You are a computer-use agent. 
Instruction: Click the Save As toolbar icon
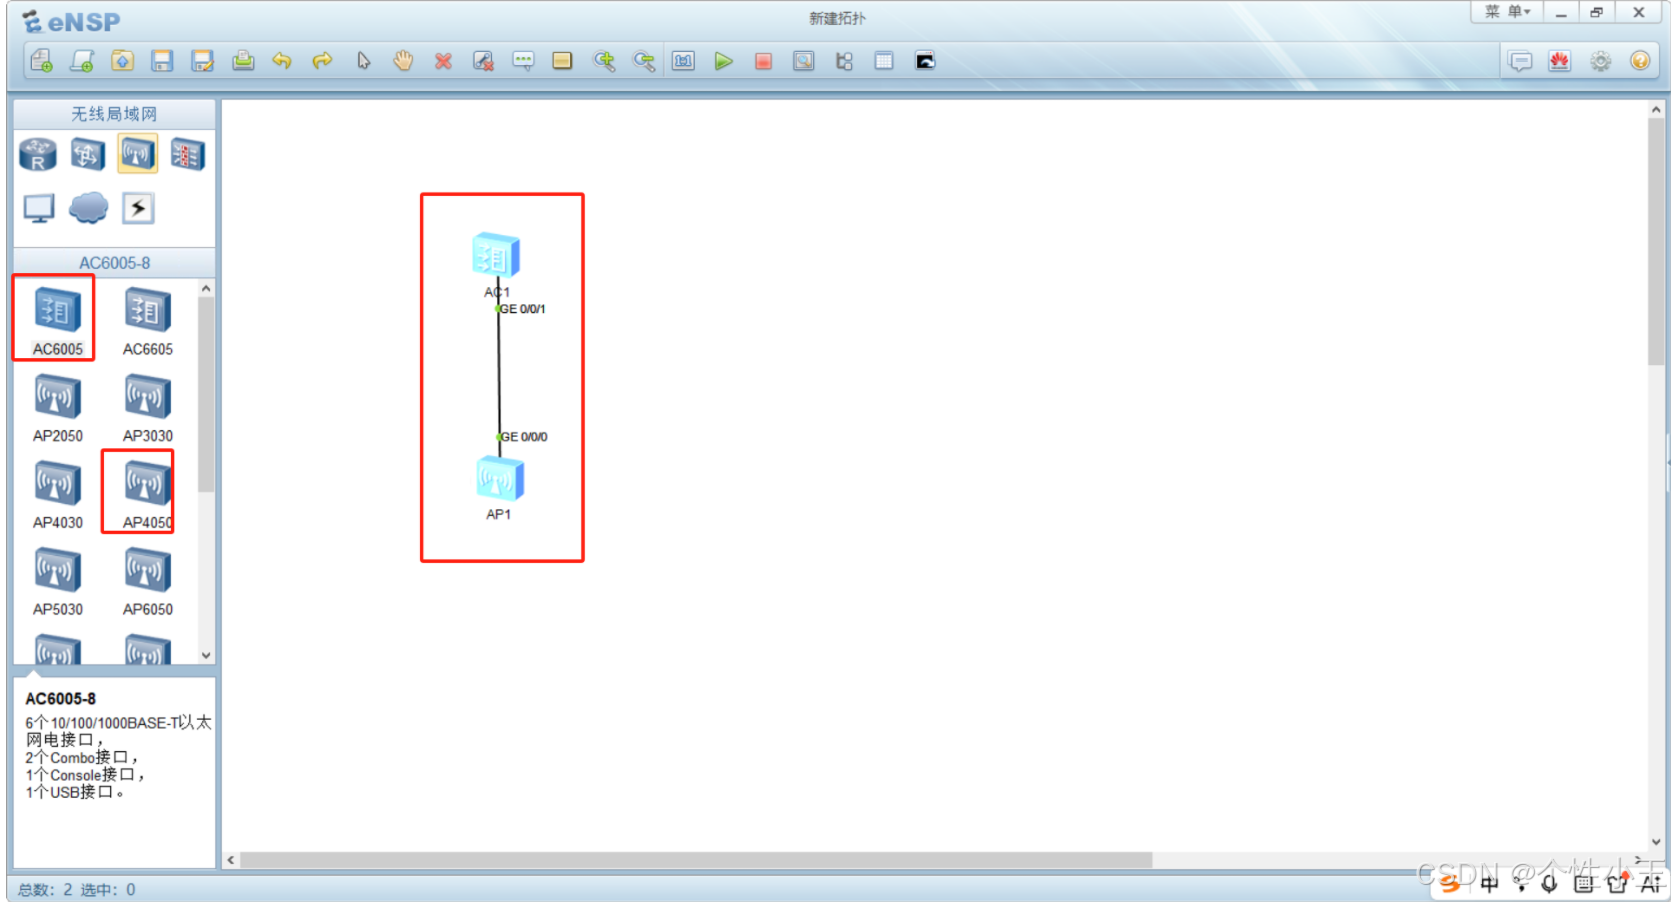point(203,61)
